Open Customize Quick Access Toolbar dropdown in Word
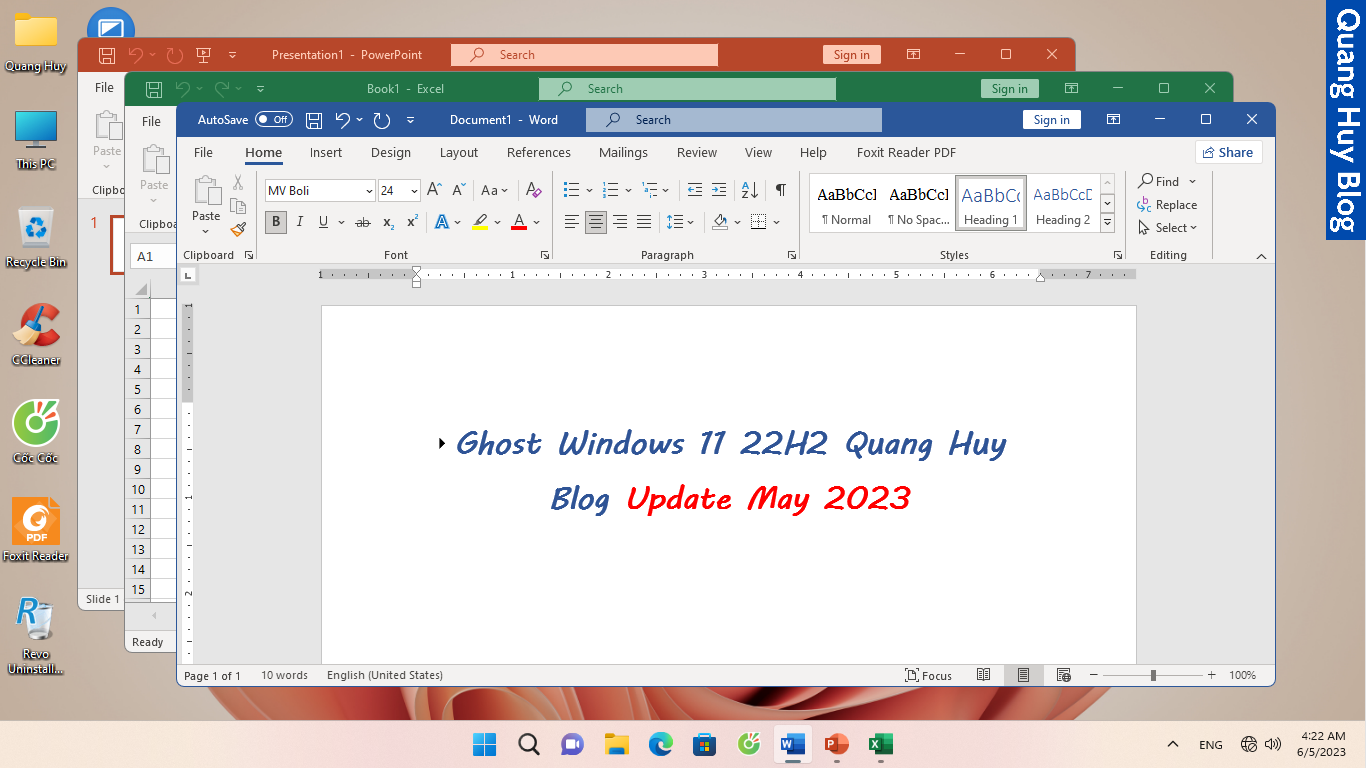The image size is (1366, 768). click(410, 120)
